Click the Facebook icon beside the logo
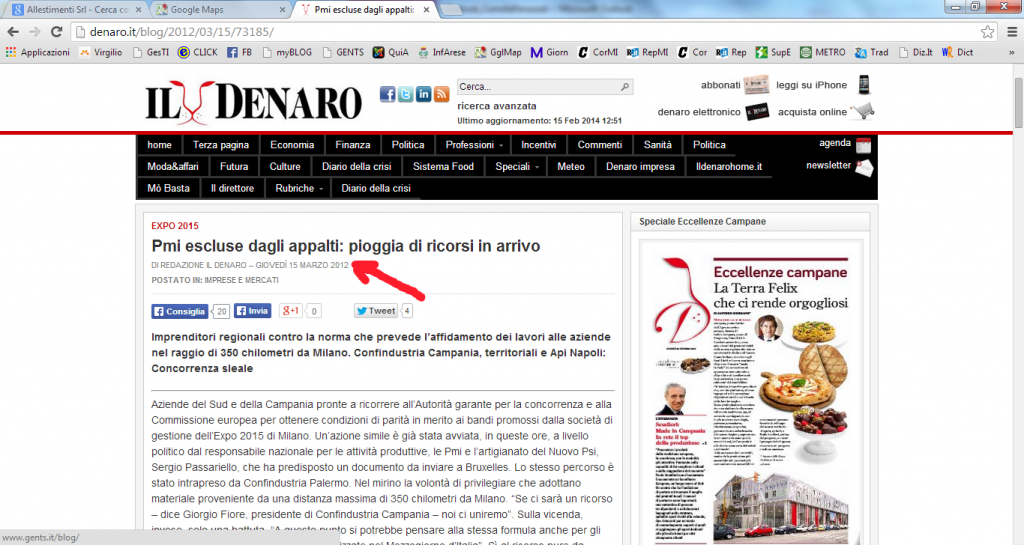 click(388, 94)
